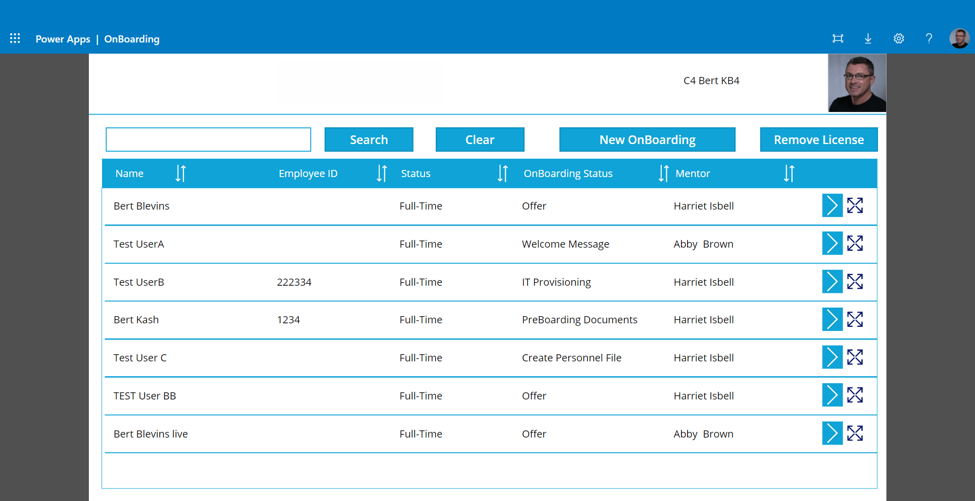Click the user profile photo thumbnail
The width and height of the screenshot is (975, 501).
pyautogui.click(x=857, y=83)
